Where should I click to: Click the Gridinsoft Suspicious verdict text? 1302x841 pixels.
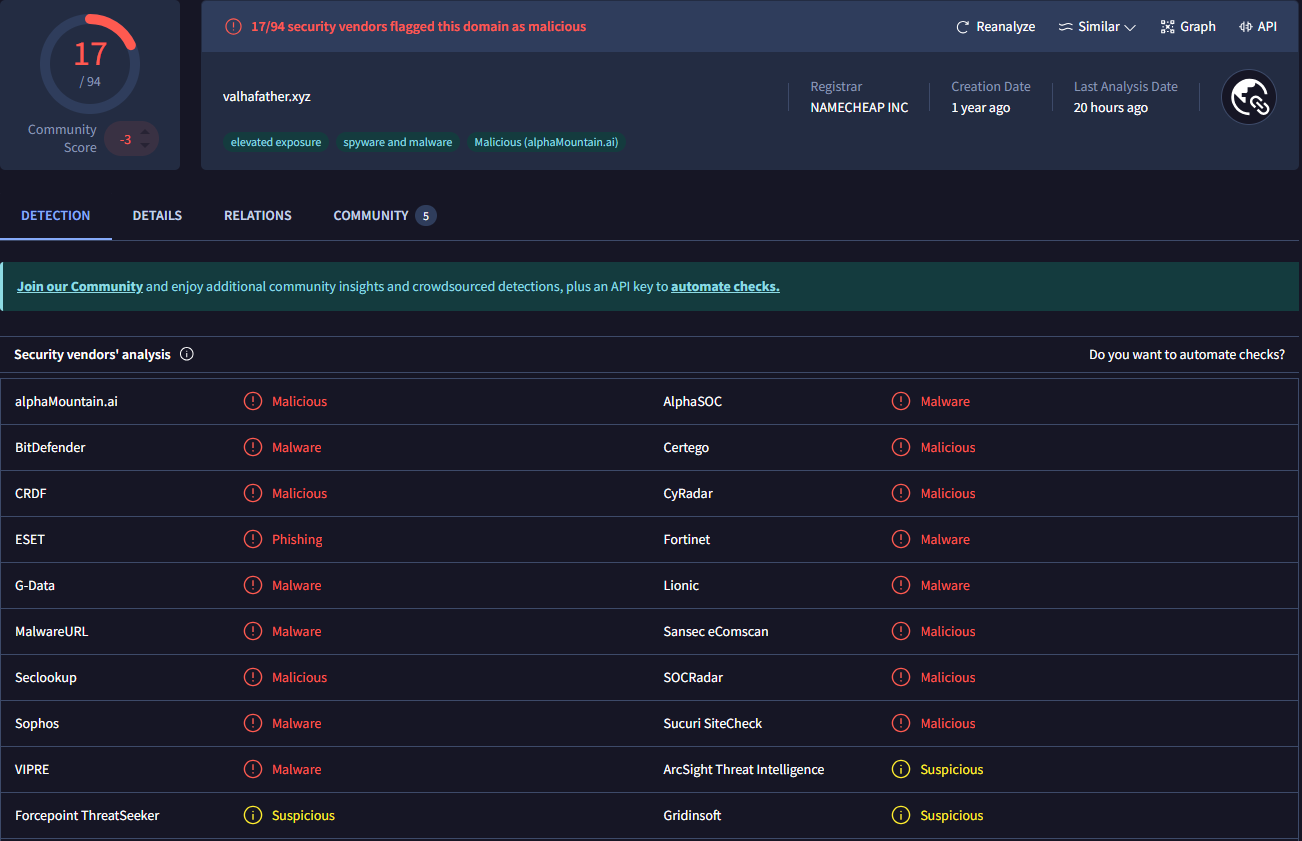(x=952, y=815)
